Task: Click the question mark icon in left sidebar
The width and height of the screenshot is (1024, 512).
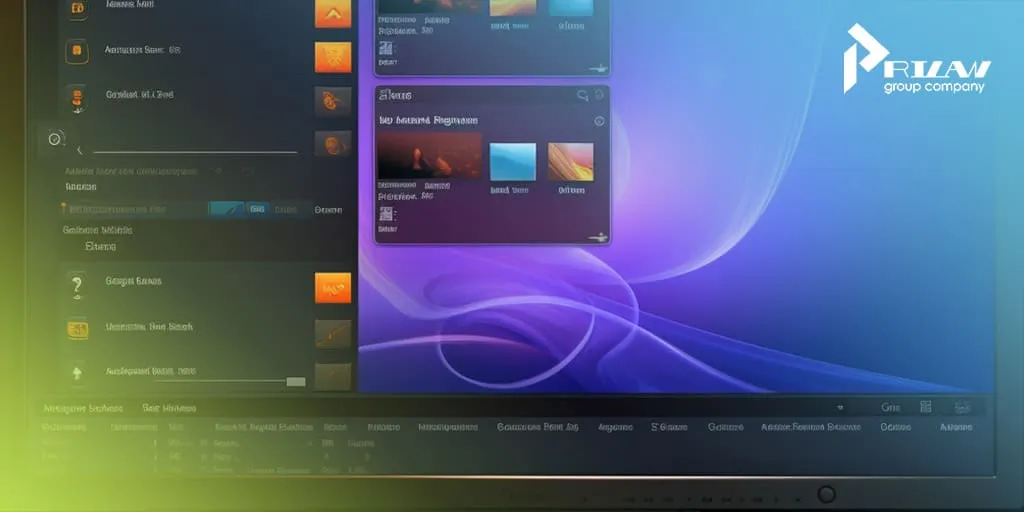Action: point(77,287)
